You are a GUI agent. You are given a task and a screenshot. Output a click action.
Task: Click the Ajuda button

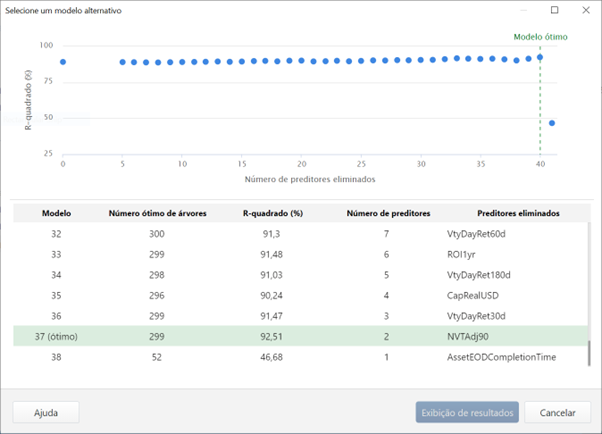click(46, 412)
